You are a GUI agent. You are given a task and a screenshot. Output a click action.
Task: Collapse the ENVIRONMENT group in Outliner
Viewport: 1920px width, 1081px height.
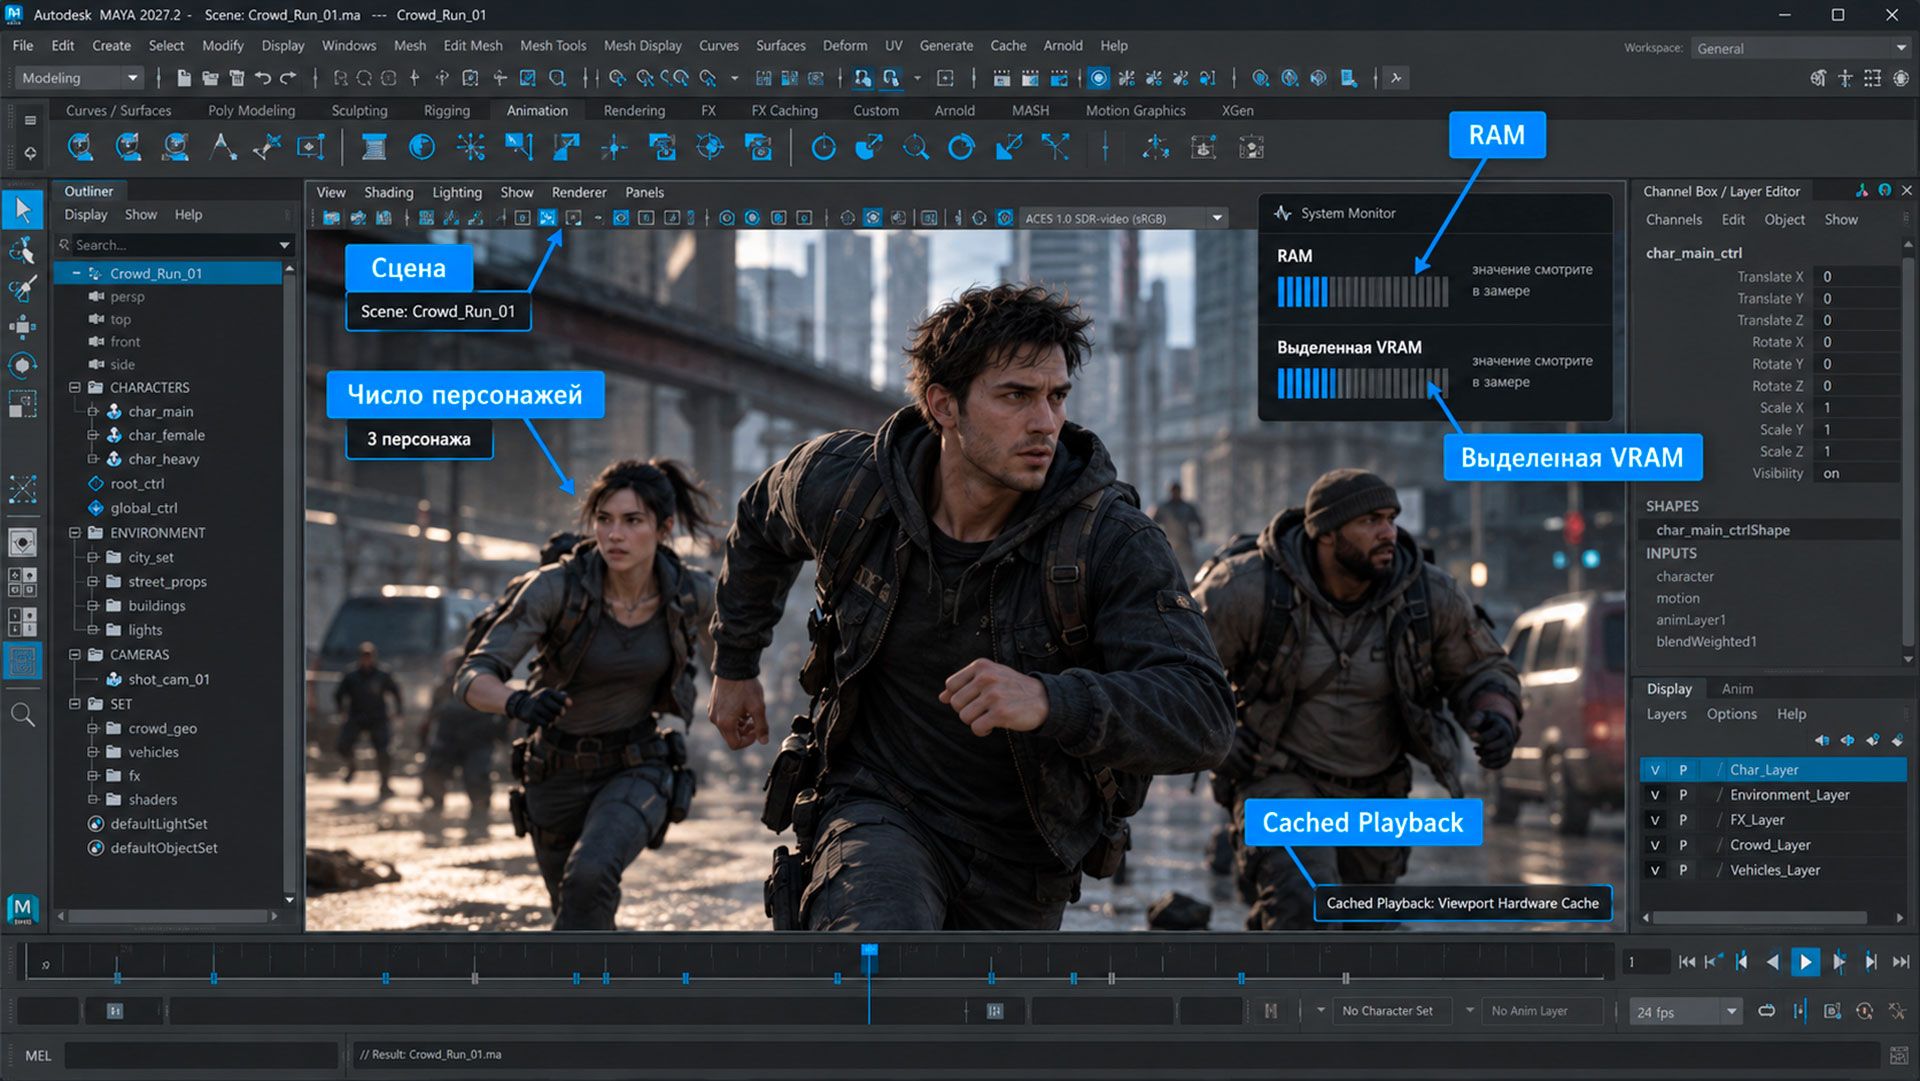coord(75,533)
